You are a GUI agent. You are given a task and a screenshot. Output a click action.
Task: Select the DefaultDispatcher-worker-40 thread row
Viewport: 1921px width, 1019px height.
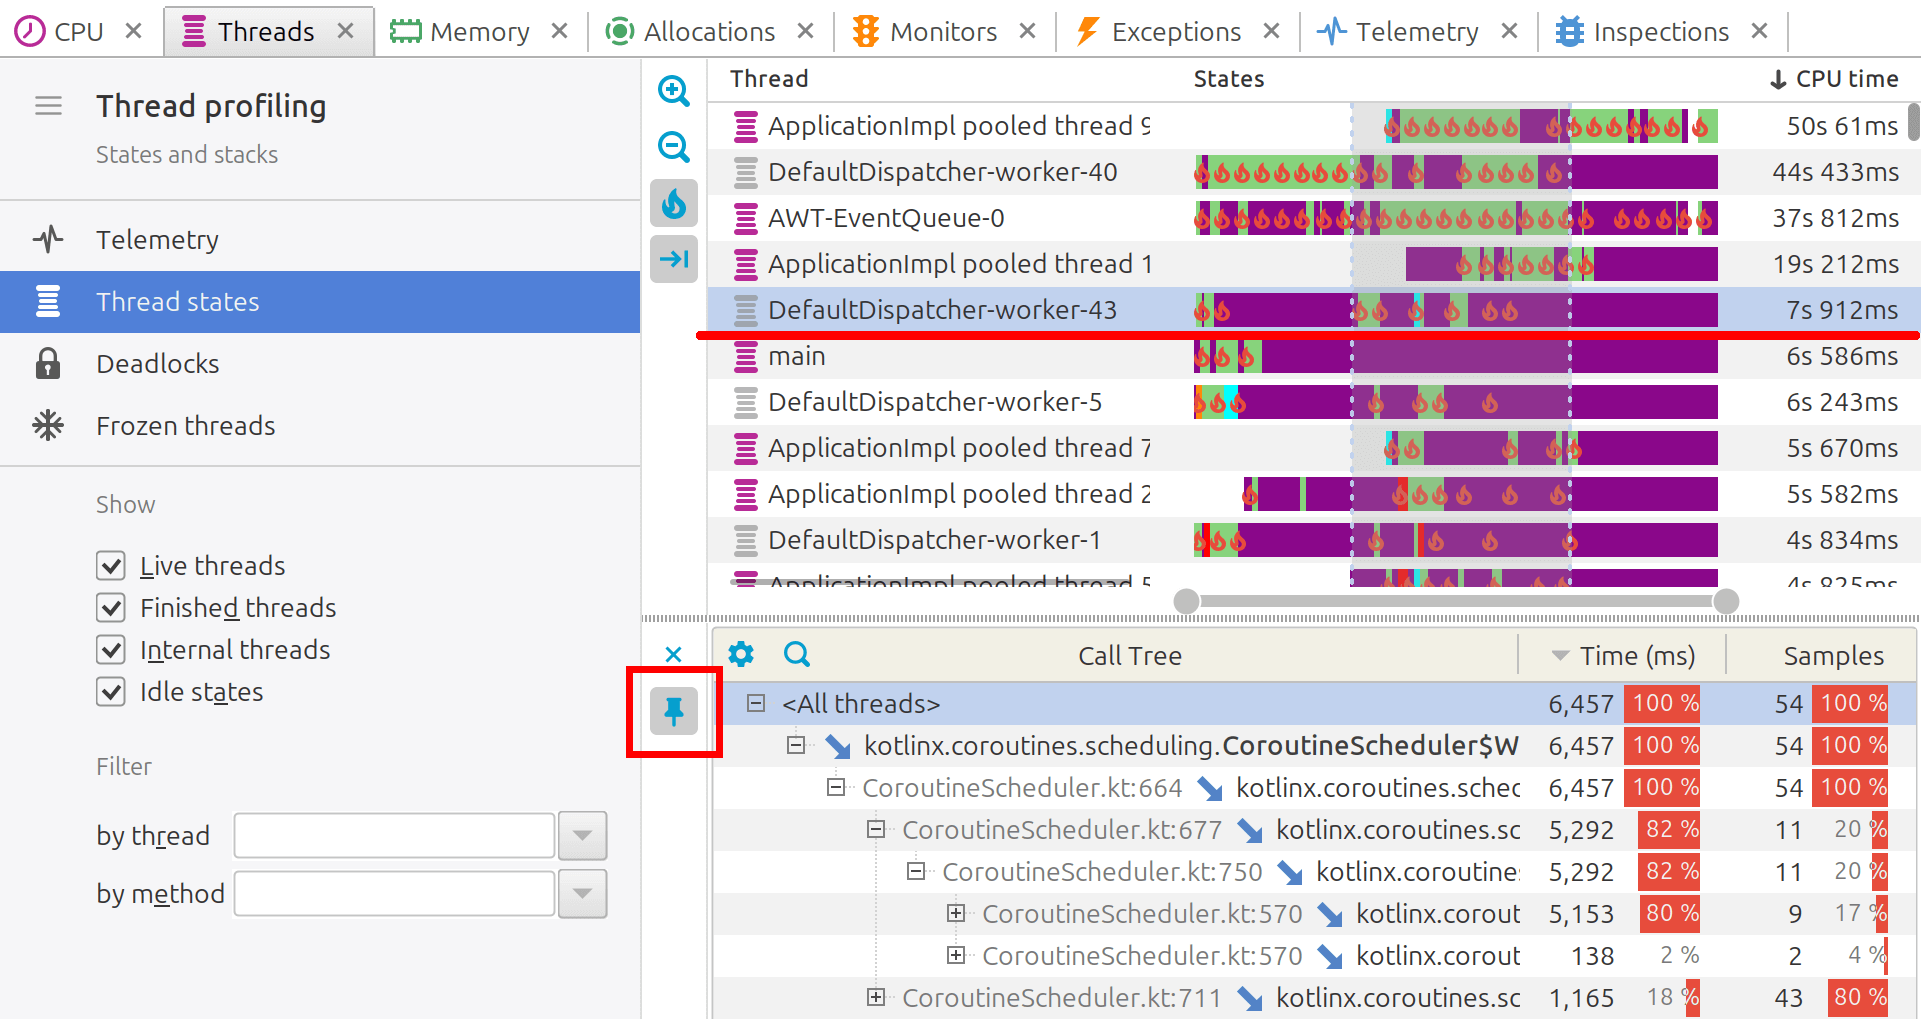(x=1313, y=172)
